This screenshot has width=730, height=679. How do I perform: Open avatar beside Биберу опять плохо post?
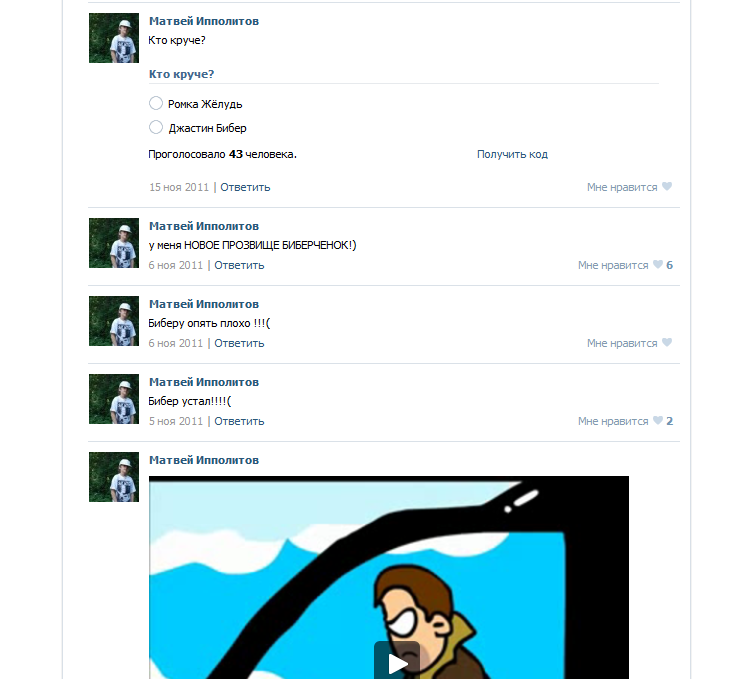coord(114,321)
